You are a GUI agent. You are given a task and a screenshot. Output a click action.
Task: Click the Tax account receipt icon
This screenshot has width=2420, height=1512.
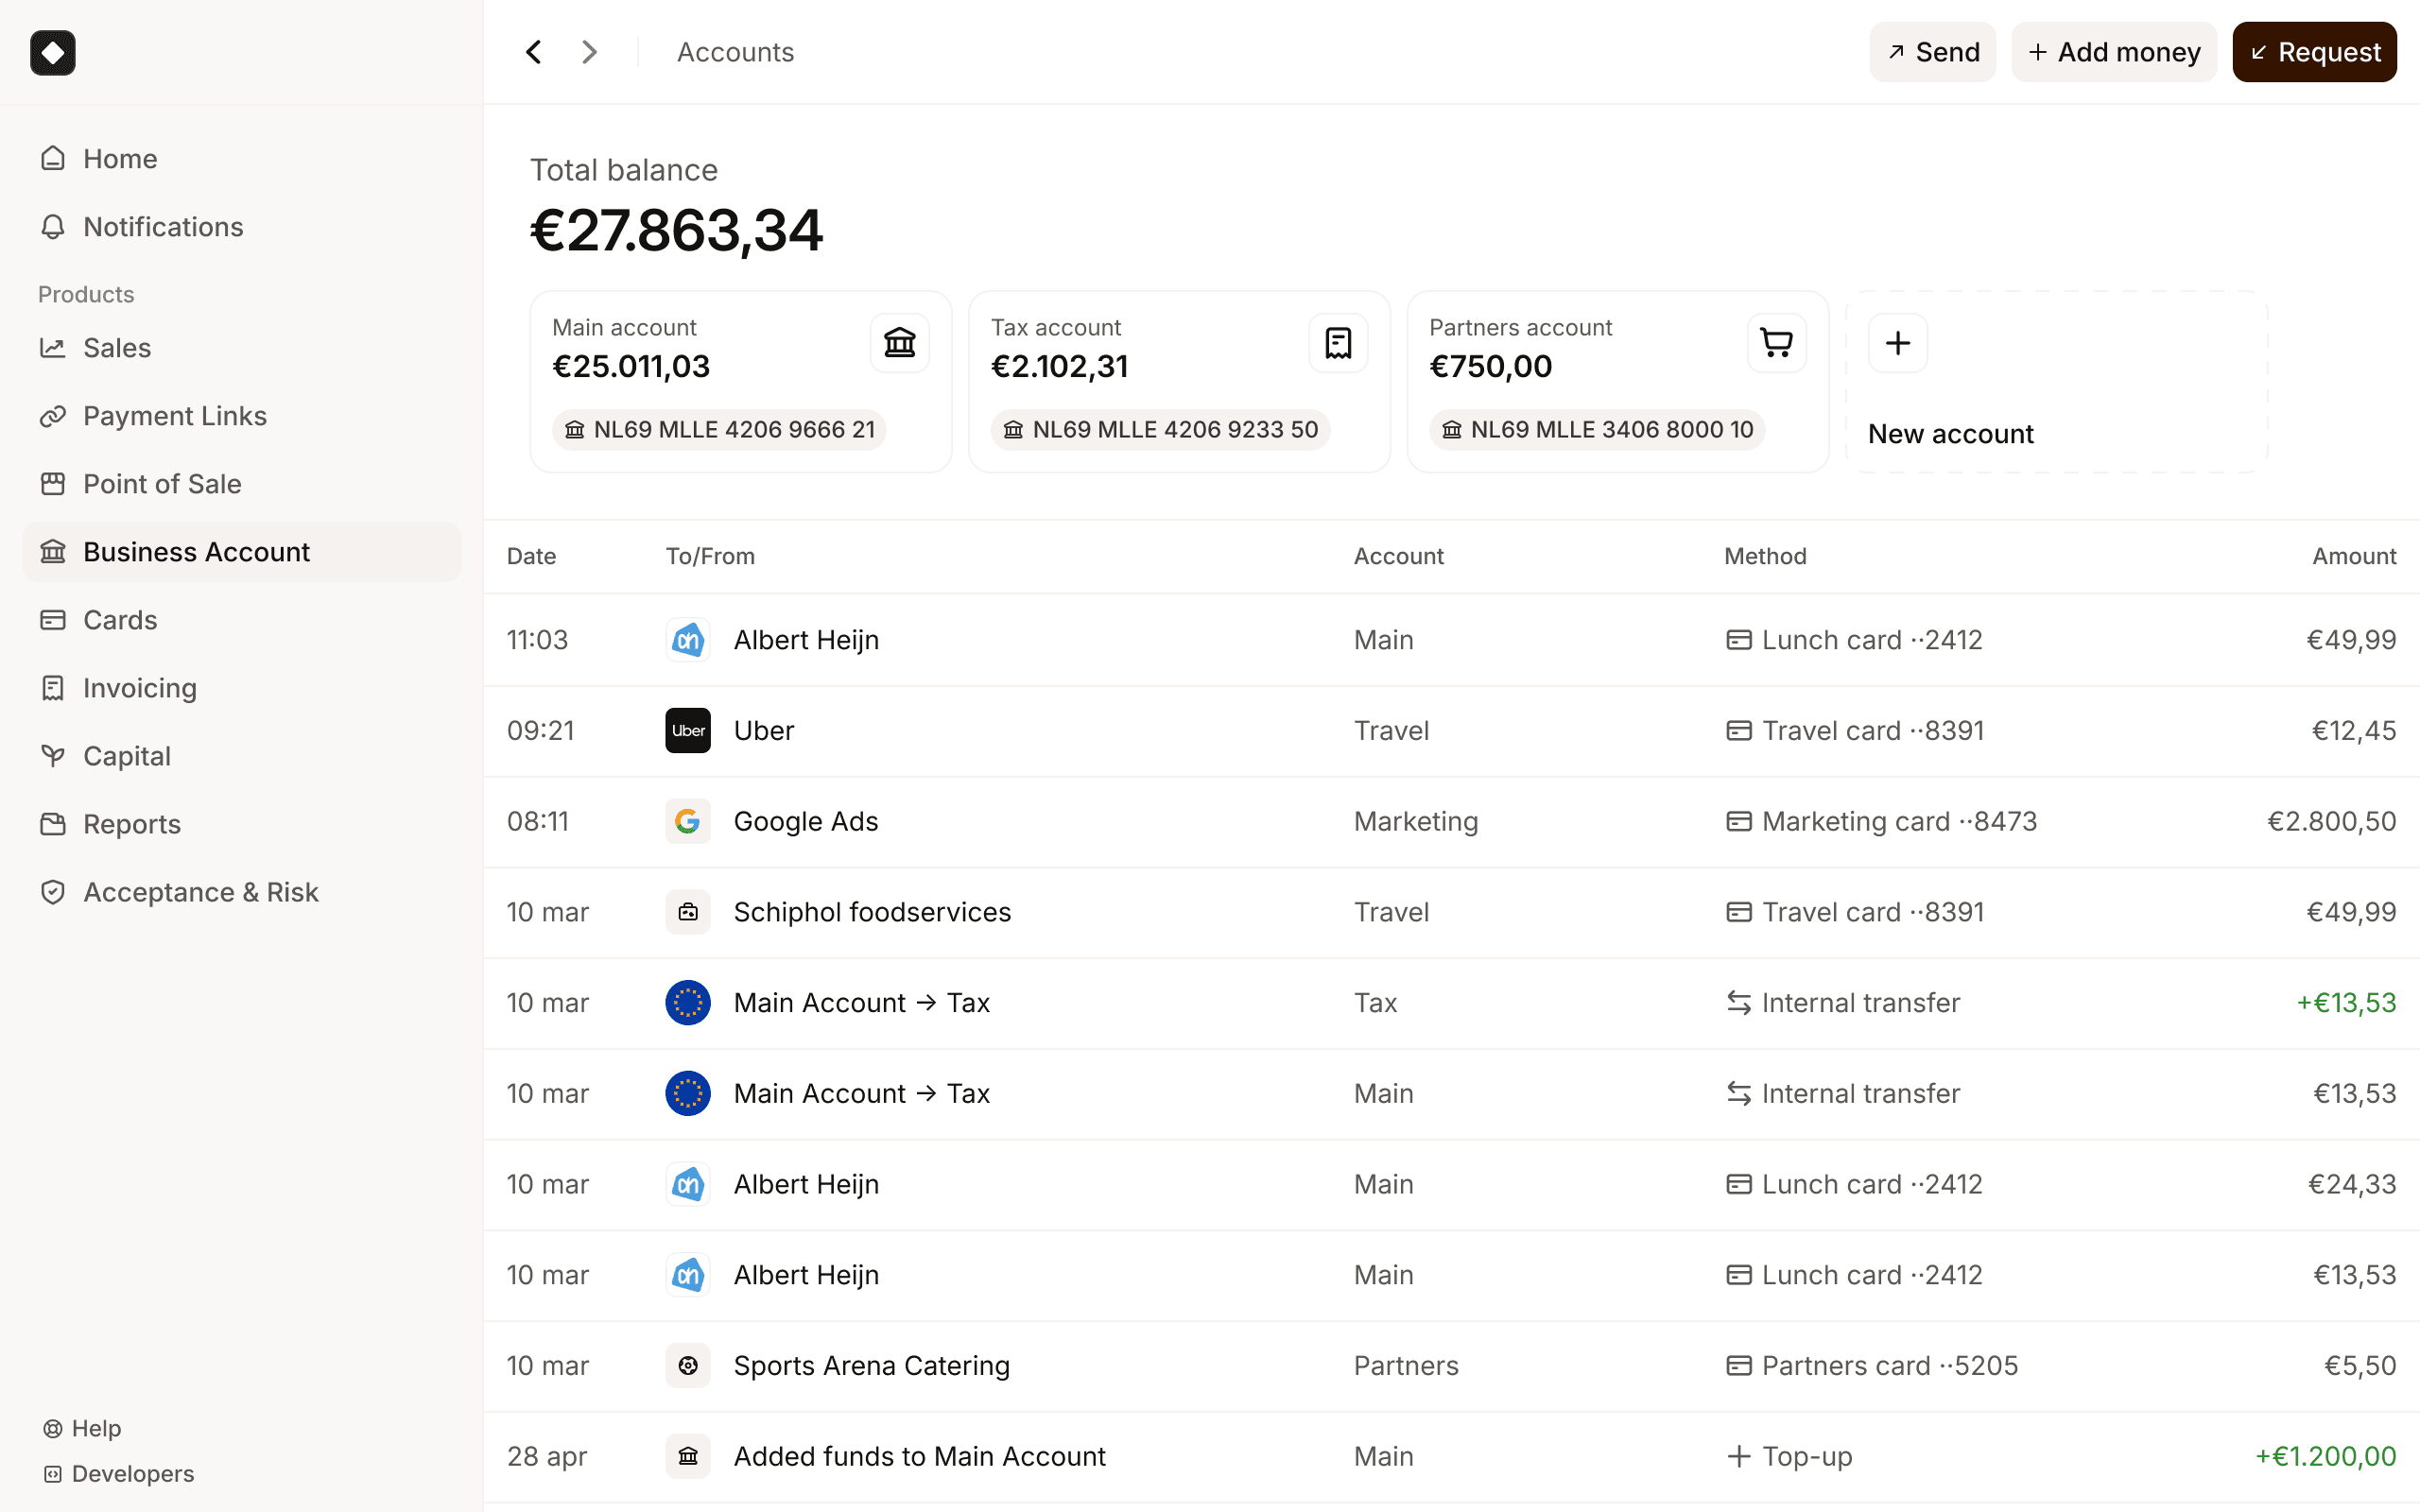click(1338, 343)
